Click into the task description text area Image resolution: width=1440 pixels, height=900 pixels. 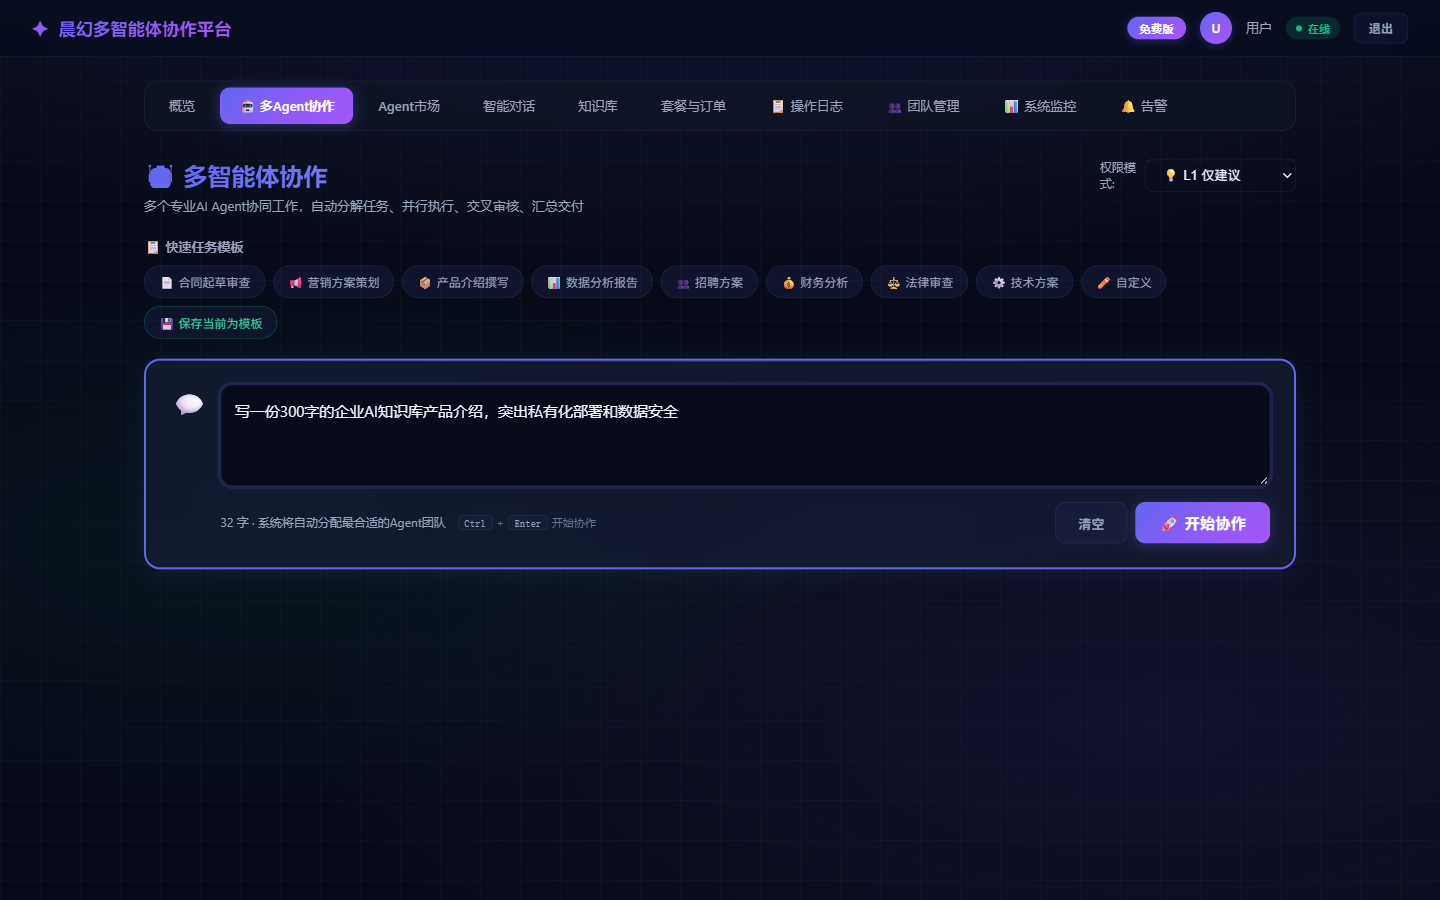[x=745, y=435]
